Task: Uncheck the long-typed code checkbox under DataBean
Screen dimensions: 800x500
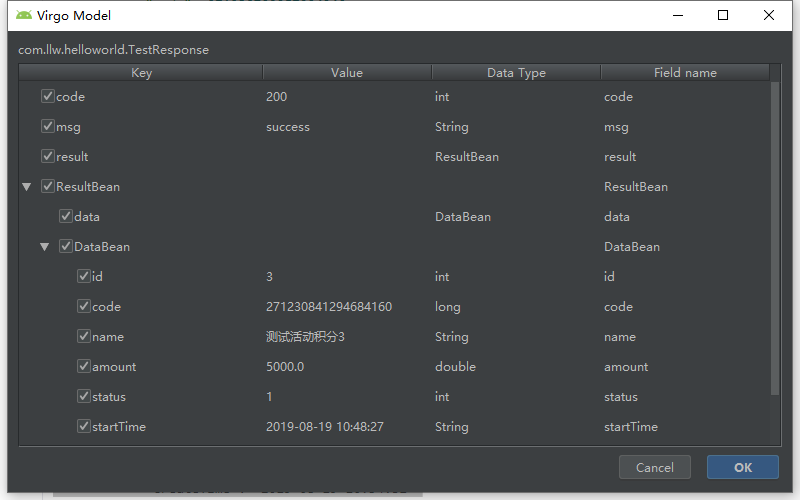Action: [84, 306]
